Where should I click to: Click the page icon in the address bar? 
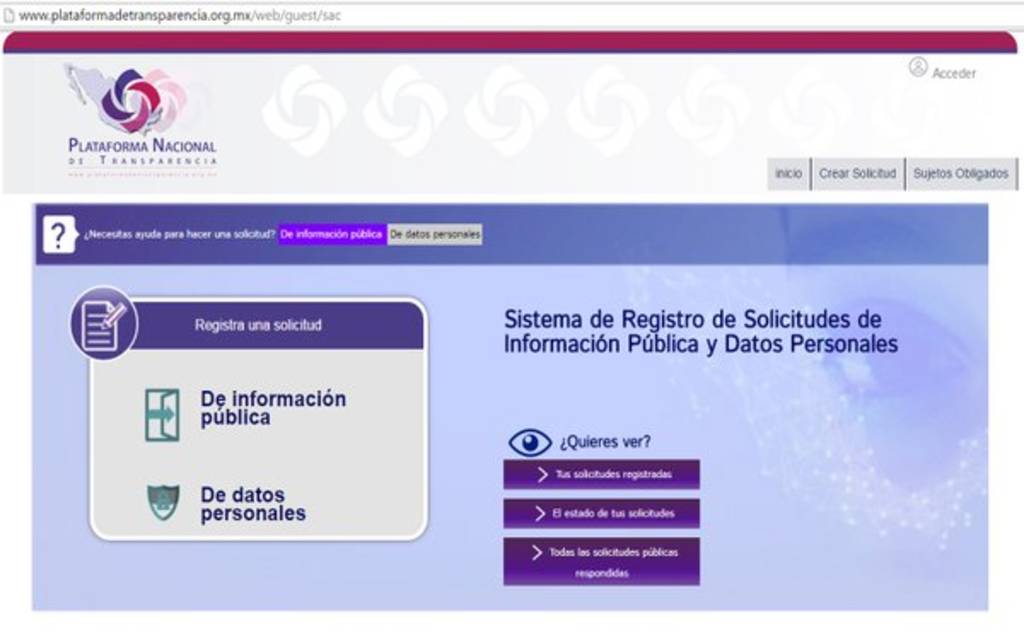(9, 15)
